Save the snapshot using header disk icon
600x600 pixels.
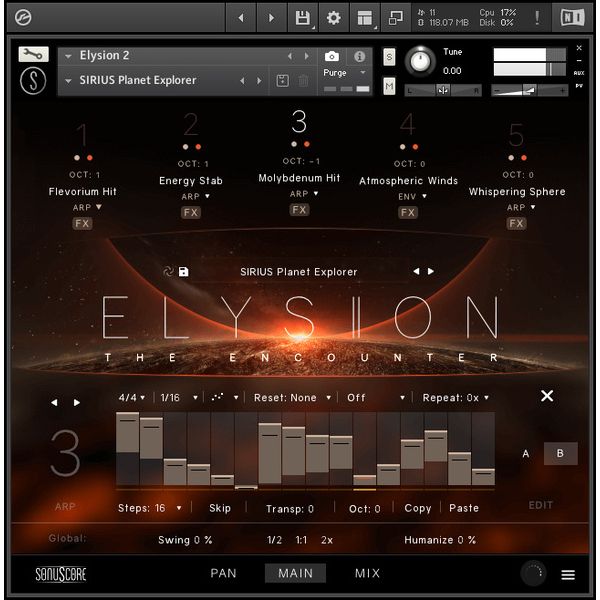click(282, 81)
